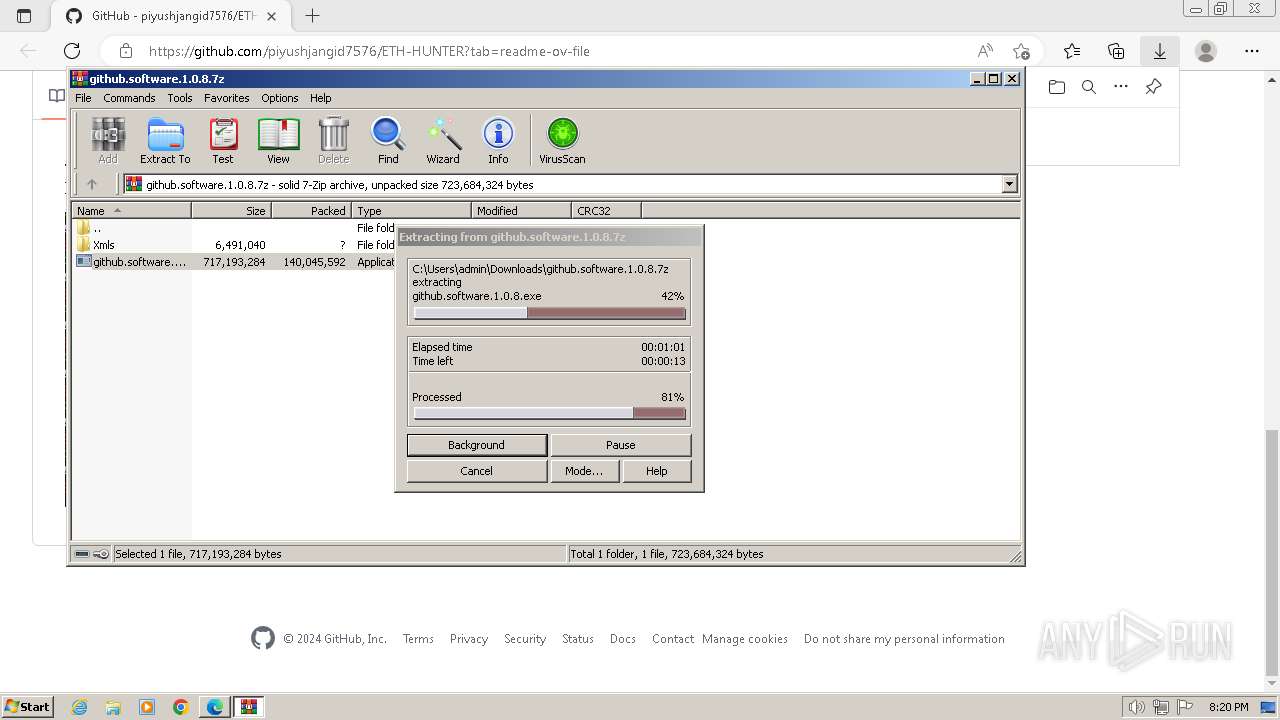Refresh the browser page

coord(72,51)
